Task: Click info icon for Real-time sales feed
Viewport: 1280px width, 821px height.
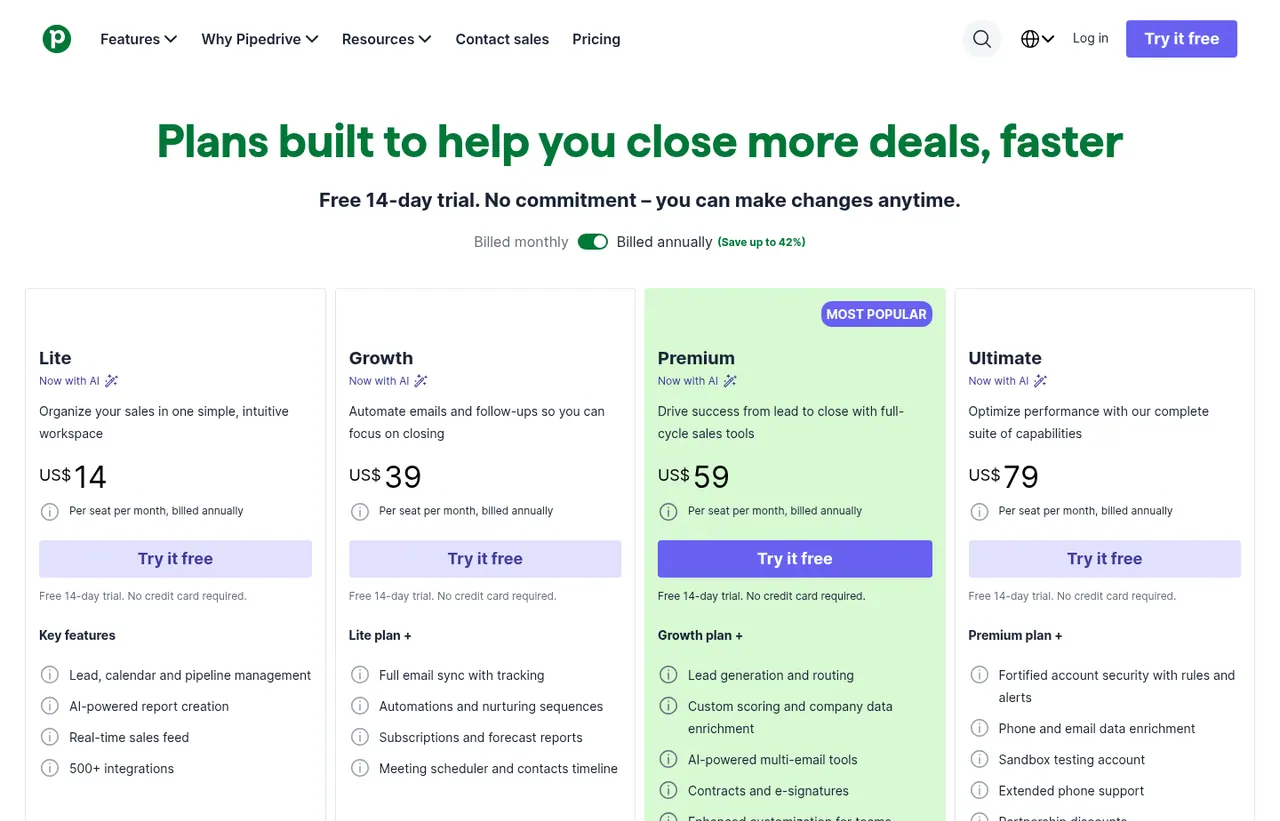Action: point(49,737)
